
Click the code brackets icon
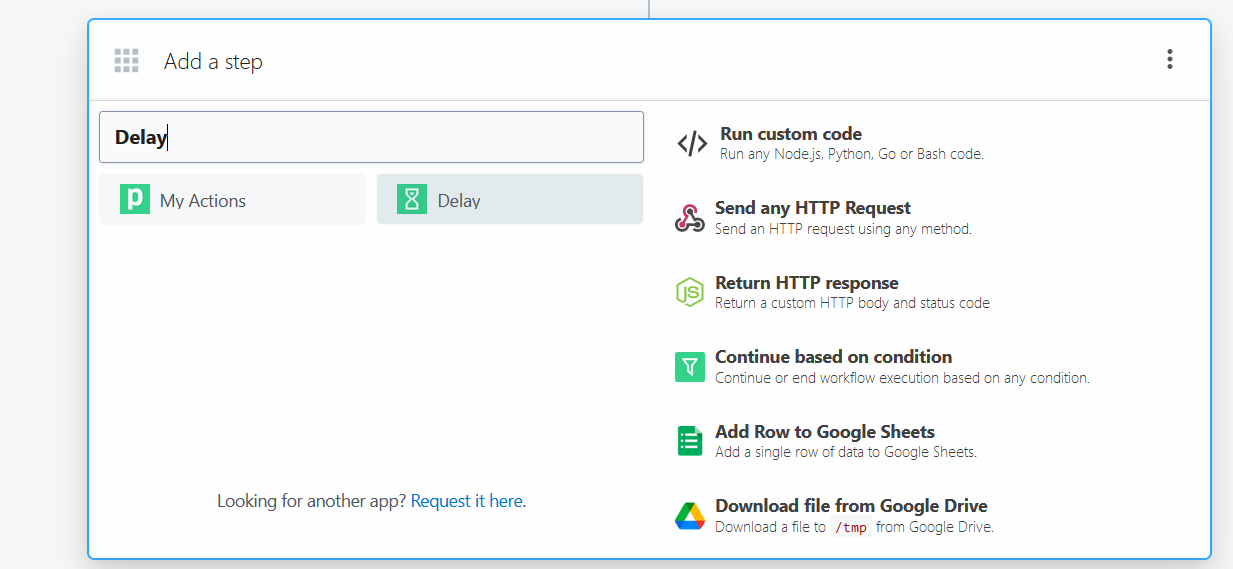(692, 144)
